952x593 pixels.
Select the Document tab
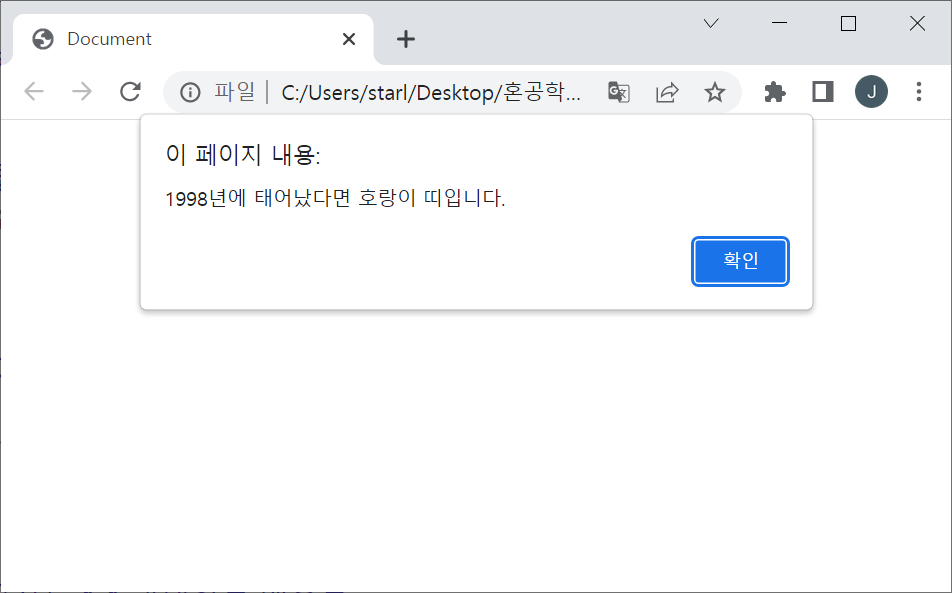click(x=193, y=39)
